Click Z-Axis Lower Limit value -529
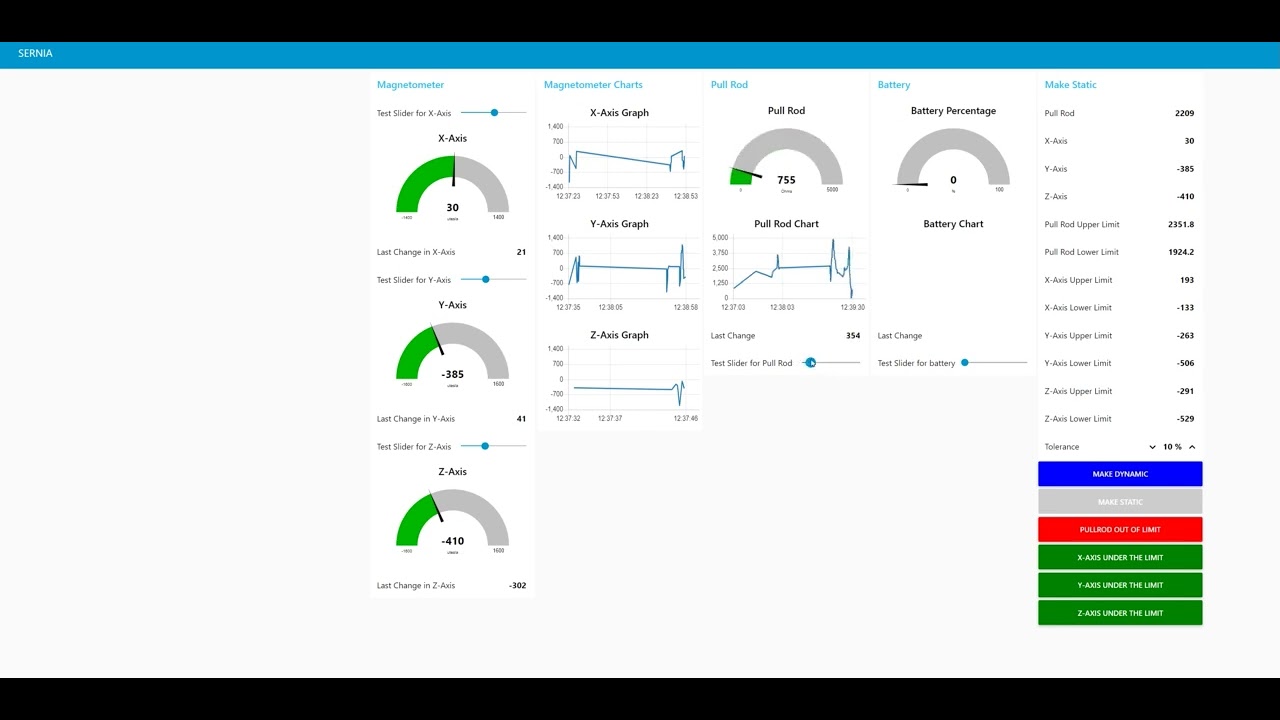Image resolution: width=1280 pixels, height=720 pixels. pos(1185,419)
